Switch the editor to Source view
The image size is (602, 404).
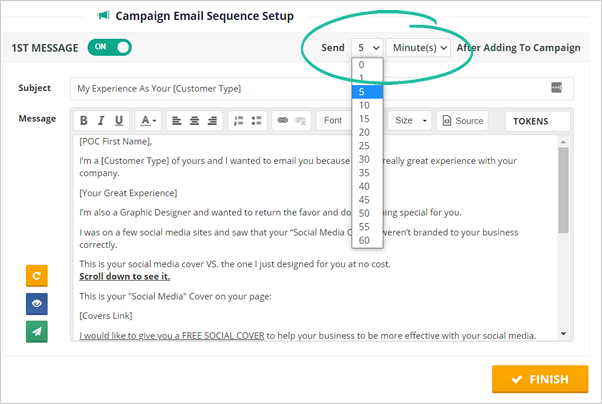tap(462, 121)
